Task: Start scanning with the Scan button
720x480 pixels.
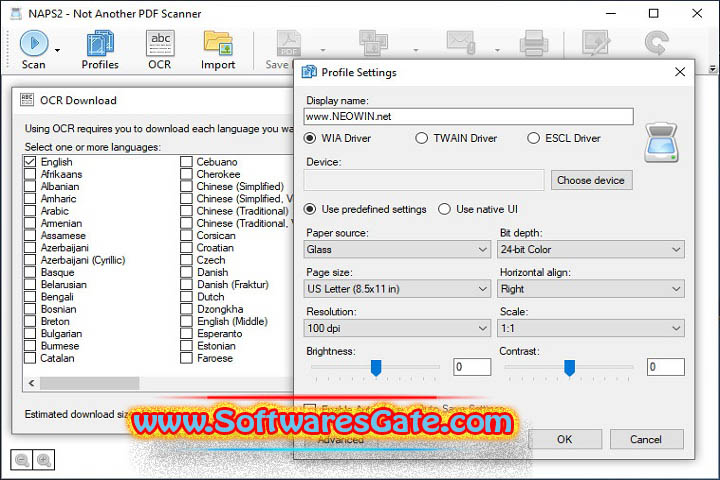Action: coord(34,50)
